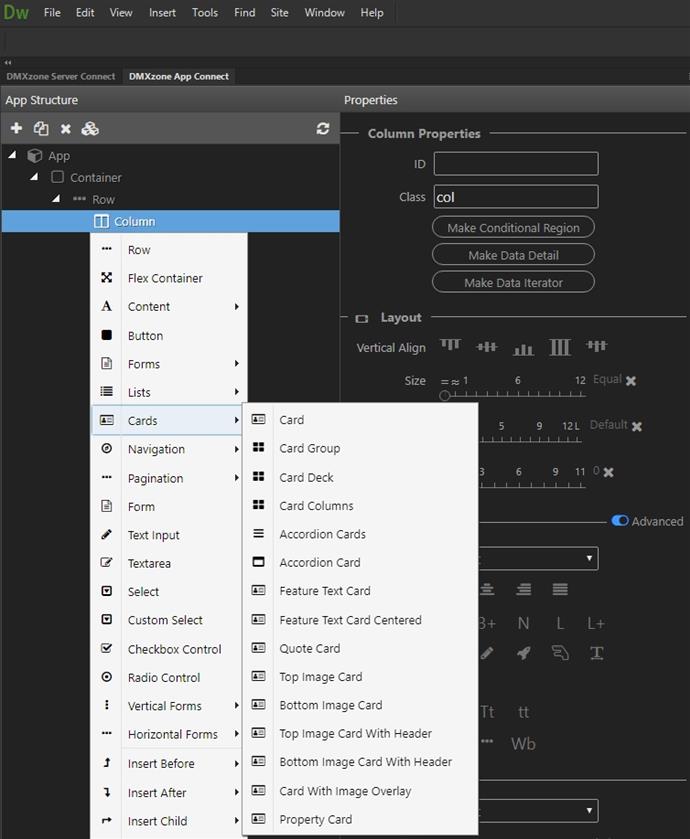Choose Card from Cards submenu
Screen dimensions: 690x839
[361, 420]
